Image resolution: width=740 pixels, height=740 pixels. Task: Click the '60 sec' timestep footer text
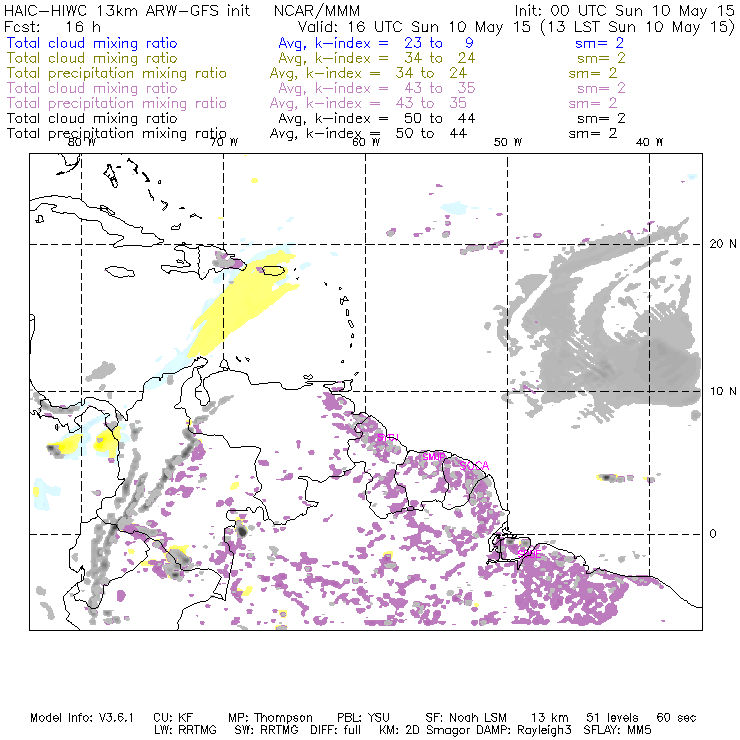[676, 718]
